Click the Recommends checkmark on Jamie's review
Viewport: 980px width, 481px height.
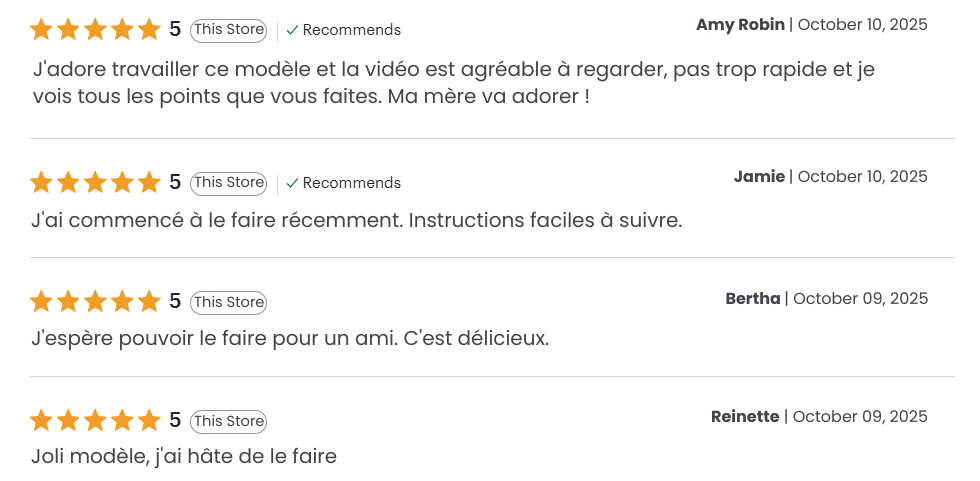point(292,183)
